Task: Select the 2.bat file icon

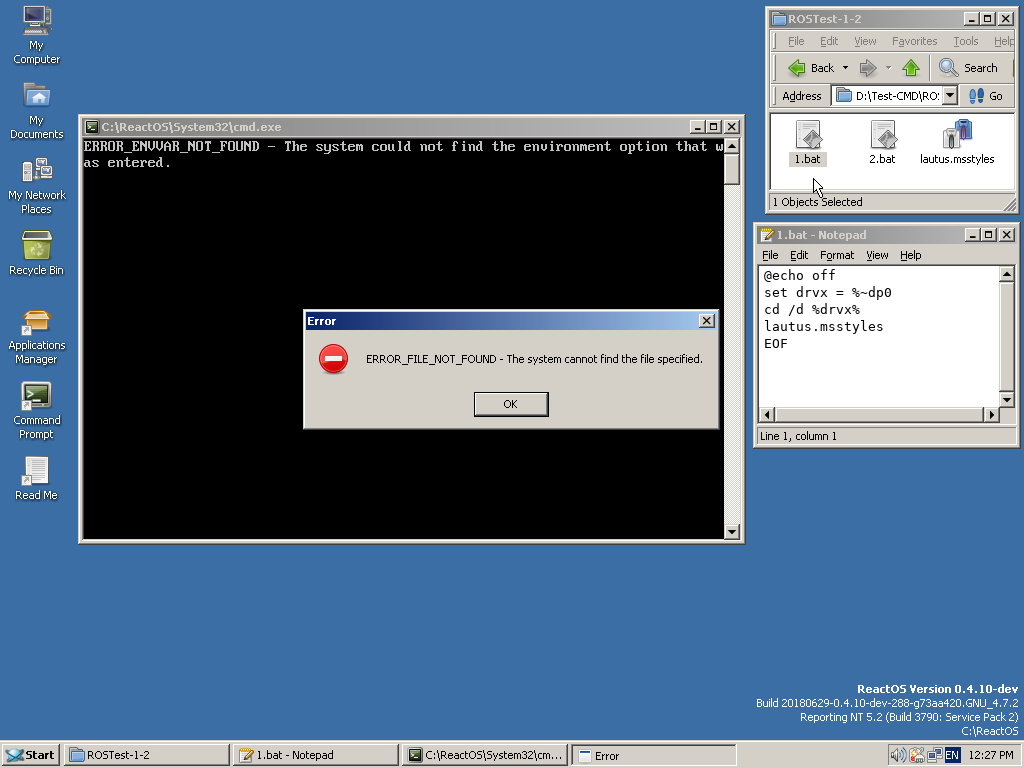Action: point(882,136)
